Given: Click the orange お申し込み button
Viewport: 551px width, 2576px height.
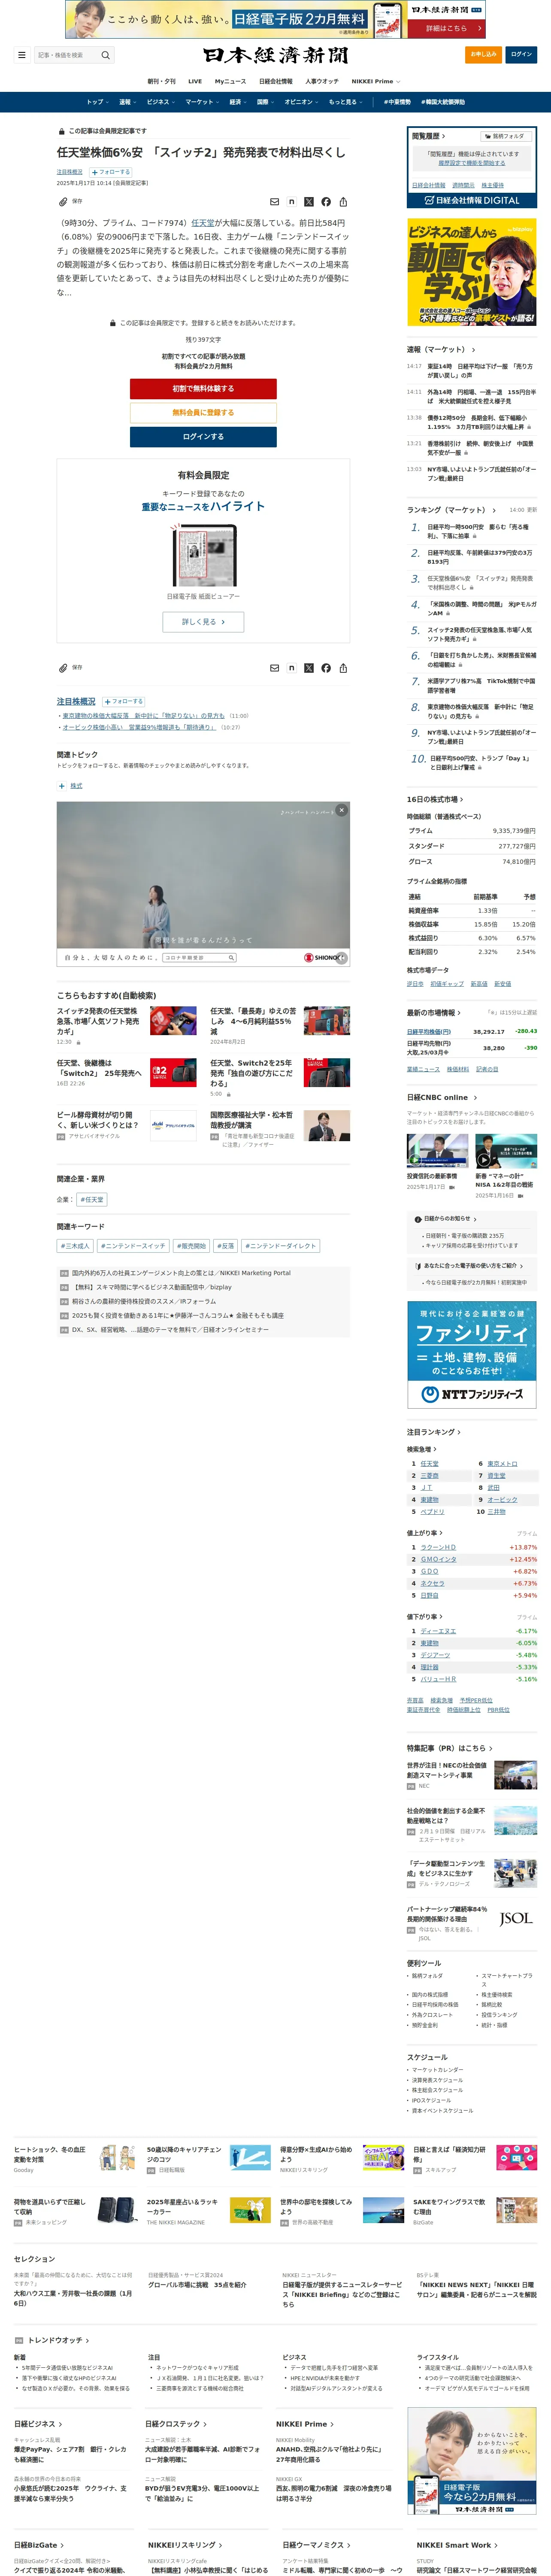Looking at the screenshot, I should pyautogui.click(x=483, y=54).
